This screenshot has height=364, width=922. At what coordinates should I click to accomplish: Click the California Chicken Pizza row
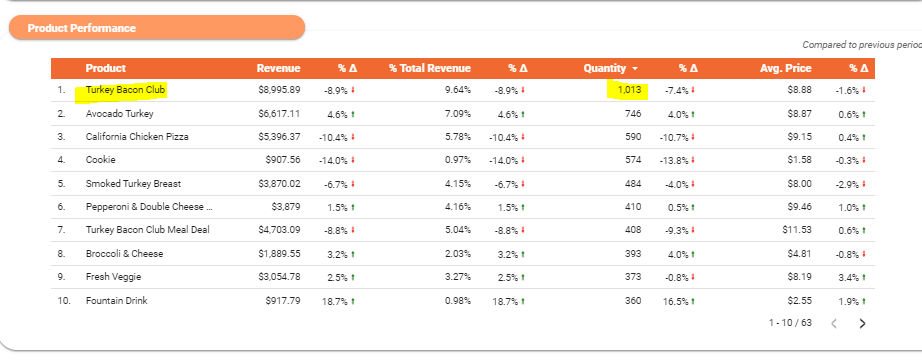pyautogui.click(x=463, y=137)
